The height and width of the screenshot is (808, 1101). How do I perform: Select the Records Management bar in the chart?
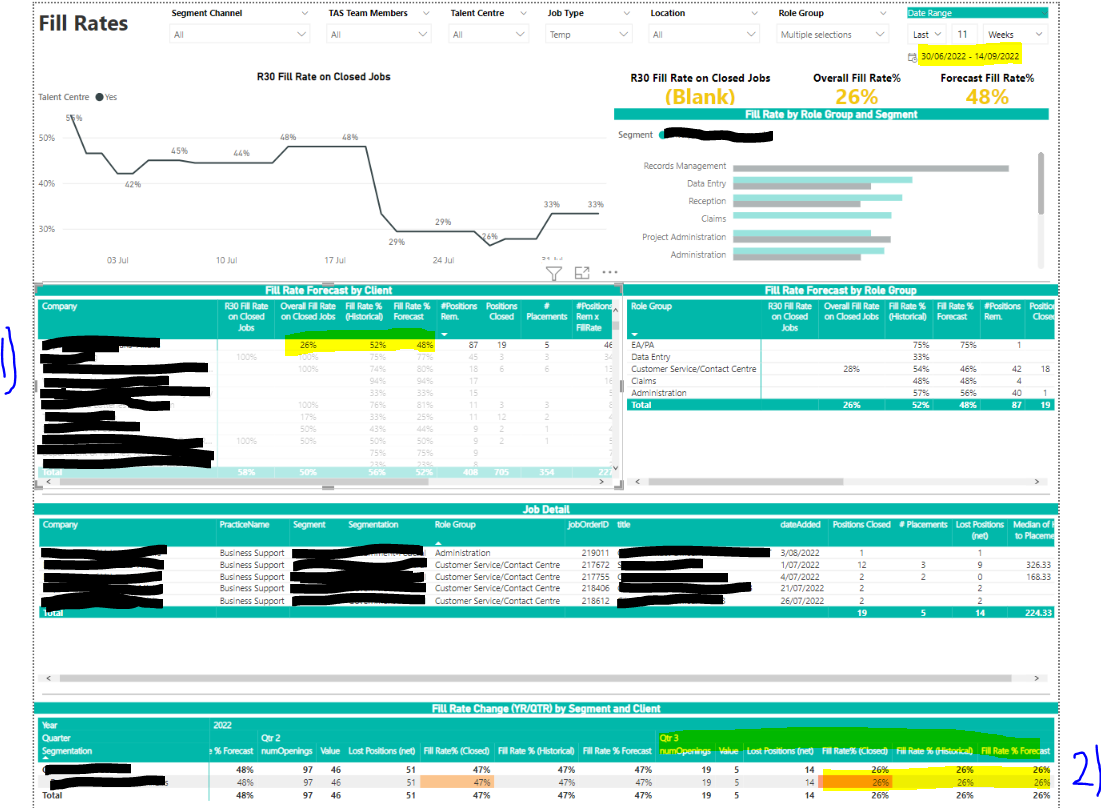871,168
